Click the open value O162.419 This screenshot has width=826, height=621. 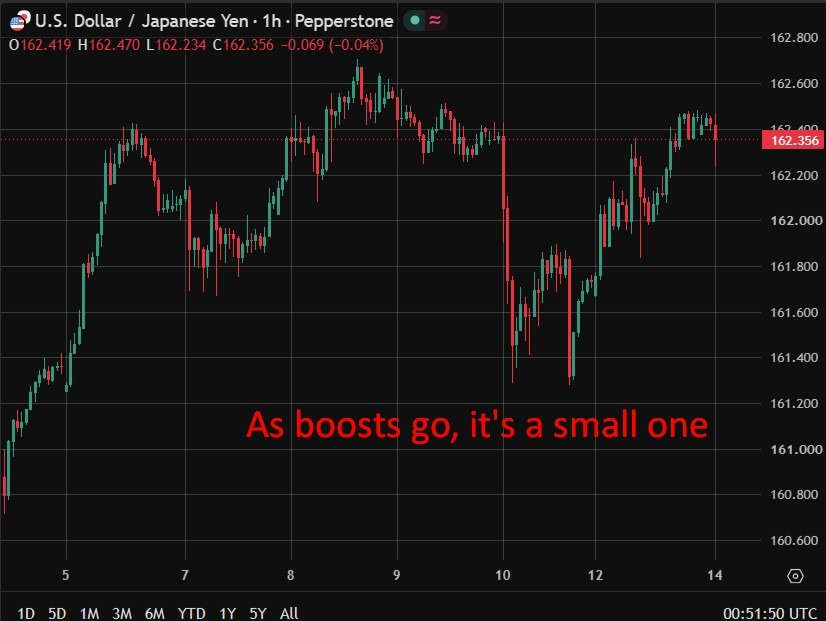click(40, 45)
